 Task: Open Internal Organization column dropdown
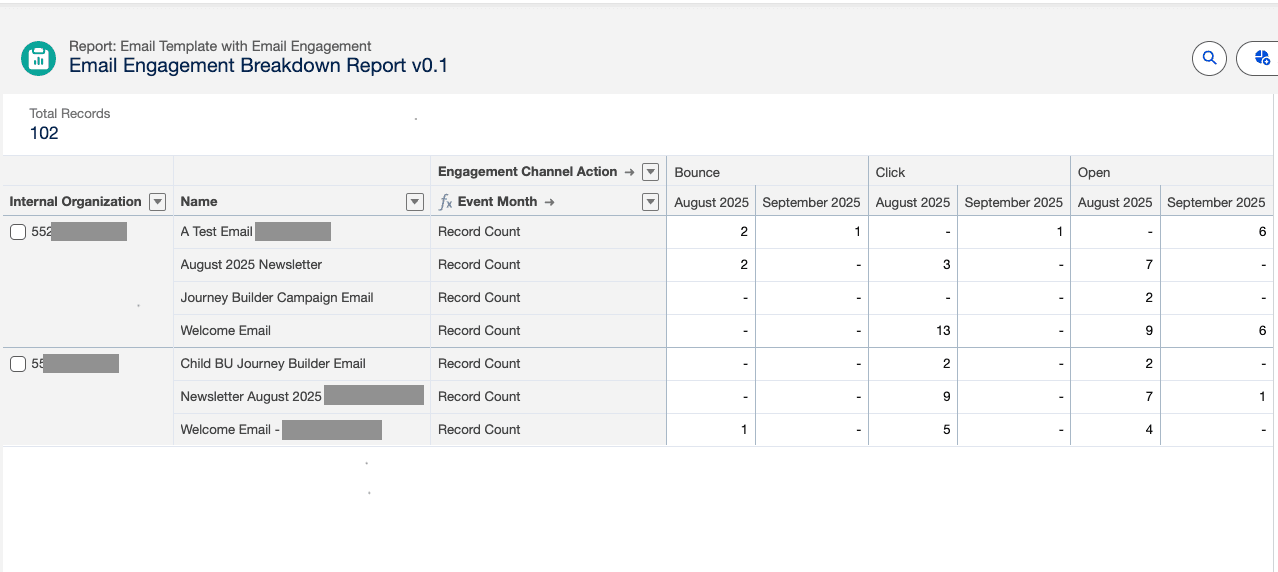point(157,202)
